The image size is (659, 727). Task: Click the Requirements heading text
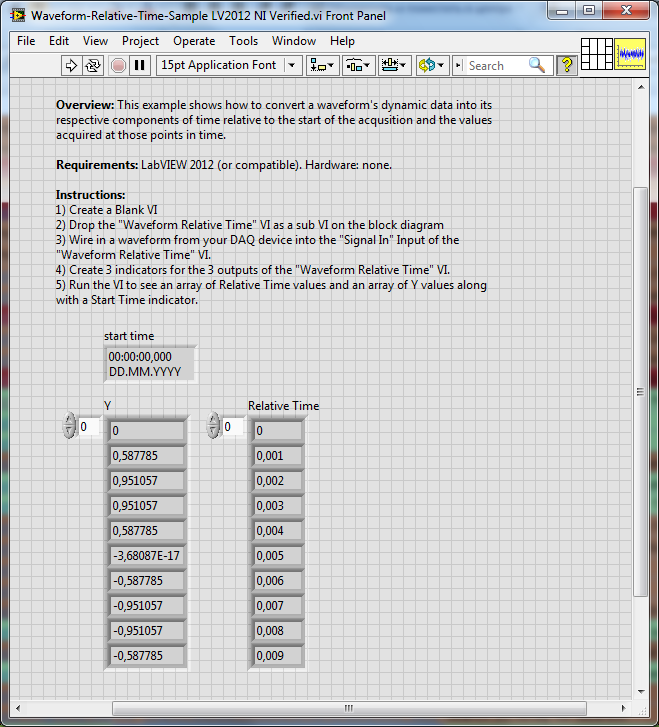point(97,165)
